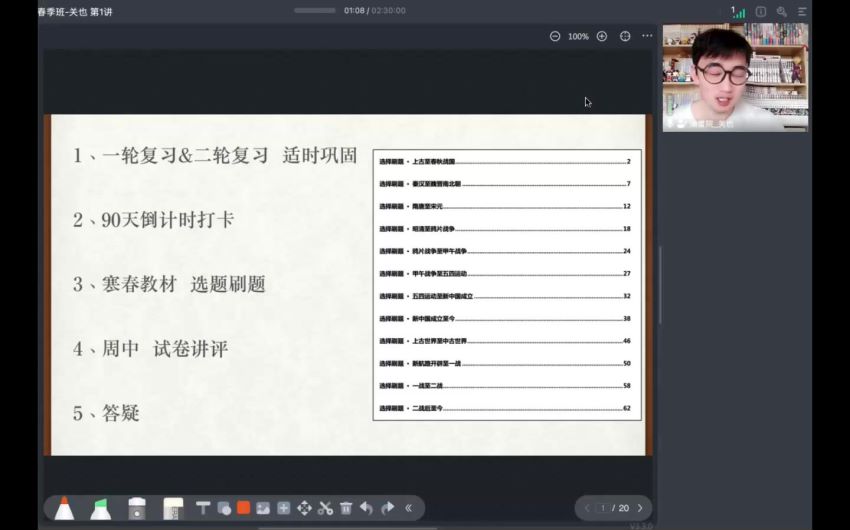The image size is (850, 530).
Task: Redo the annotation
Action: point(387,508)
